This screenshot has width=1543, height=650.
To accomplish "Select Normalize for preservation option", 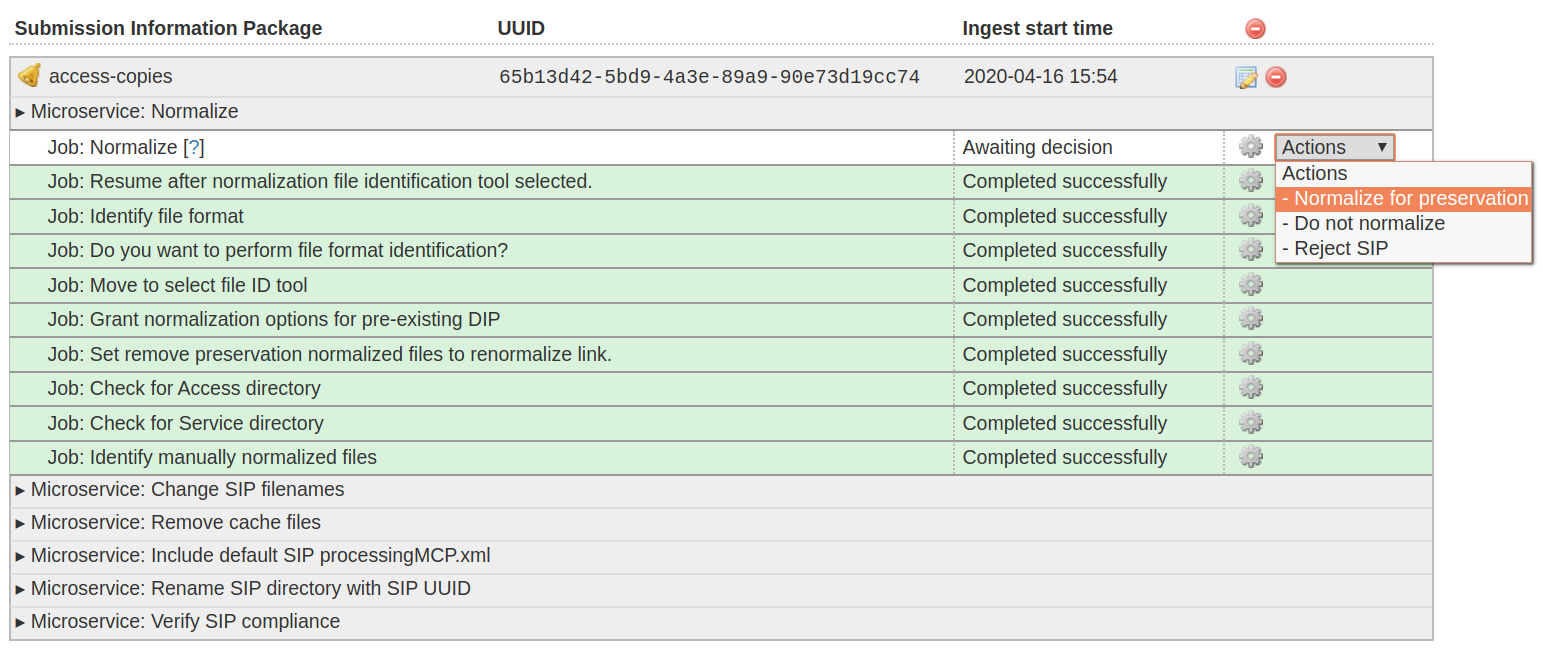I will coord(1404,198).
